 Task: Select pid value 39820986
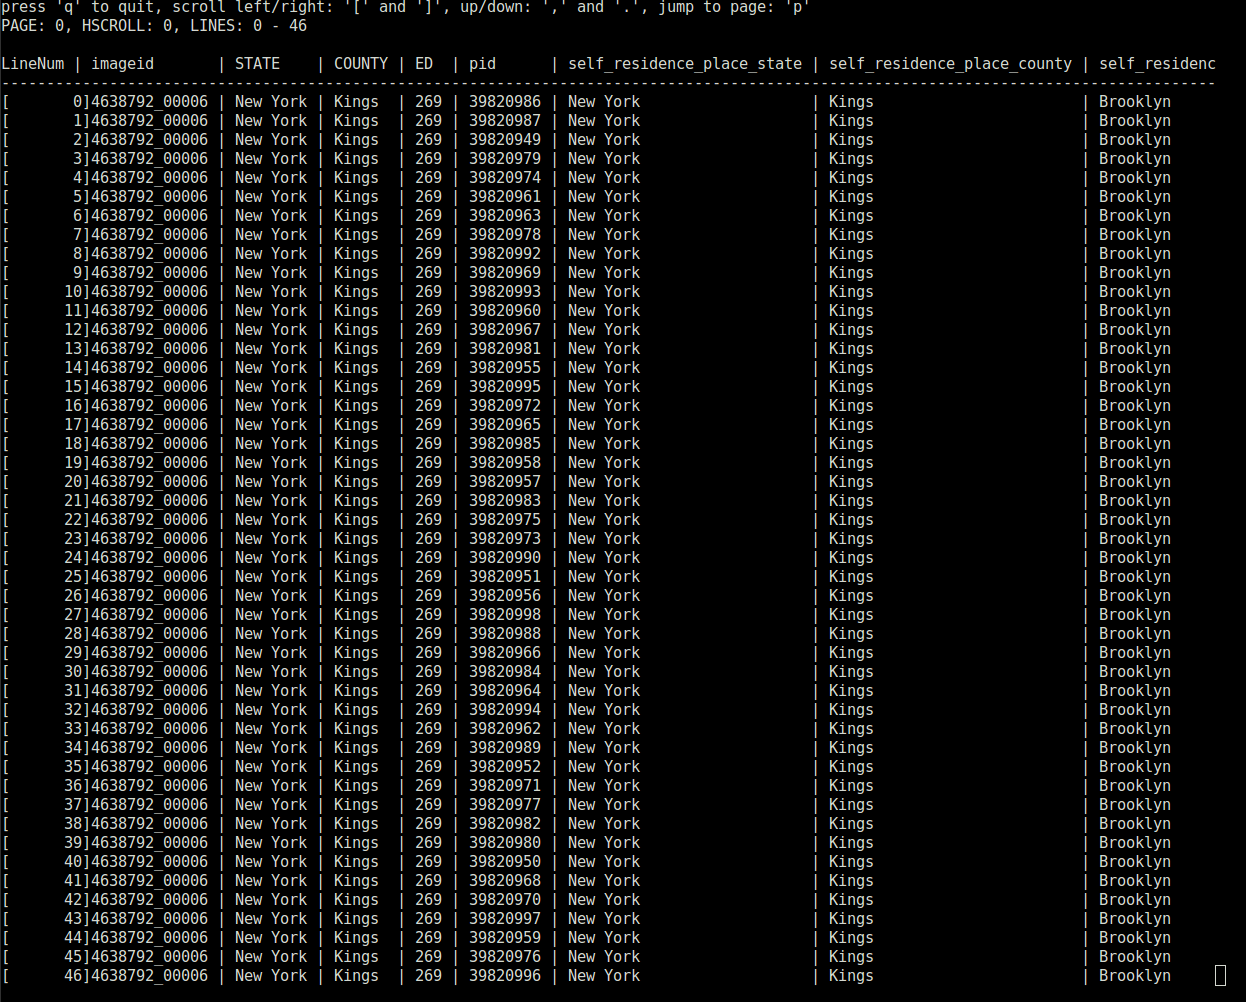tap(505, 101)
